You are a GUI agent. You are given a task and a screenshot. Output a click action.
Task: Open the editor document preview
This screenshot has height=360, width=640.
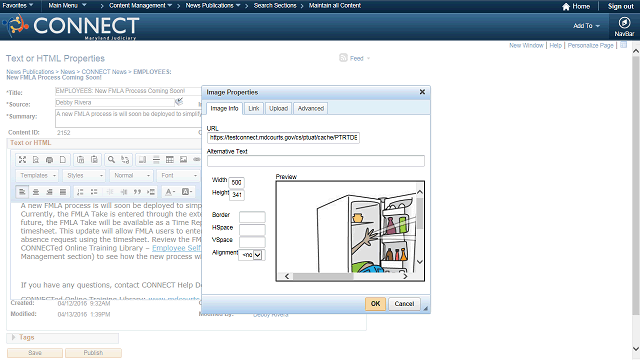click(x=36, y=160)
